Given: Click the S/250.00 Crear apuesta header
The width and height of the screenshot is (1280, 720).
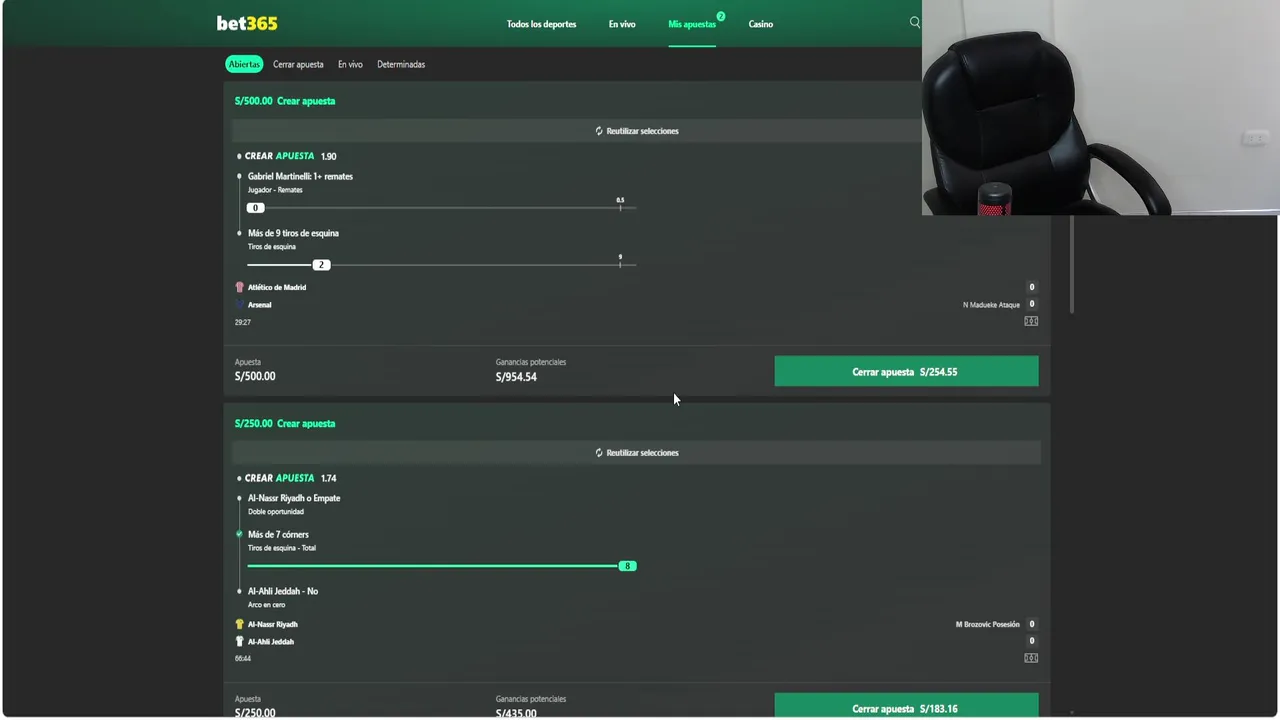Looking at the screenshot, I should point(285,423).
